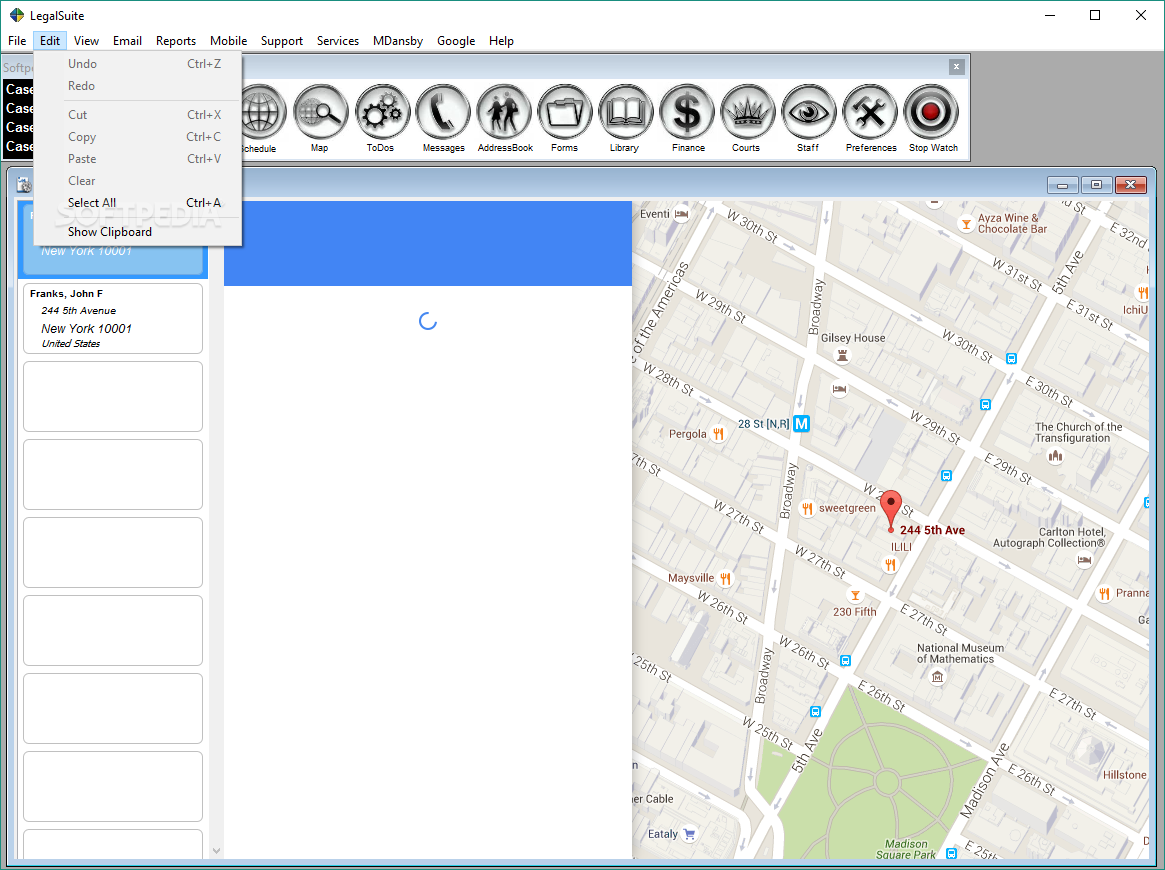Open the Staff eye icon
The width and height of the screenshot is (1165, 870).
(x=808, y=112)
